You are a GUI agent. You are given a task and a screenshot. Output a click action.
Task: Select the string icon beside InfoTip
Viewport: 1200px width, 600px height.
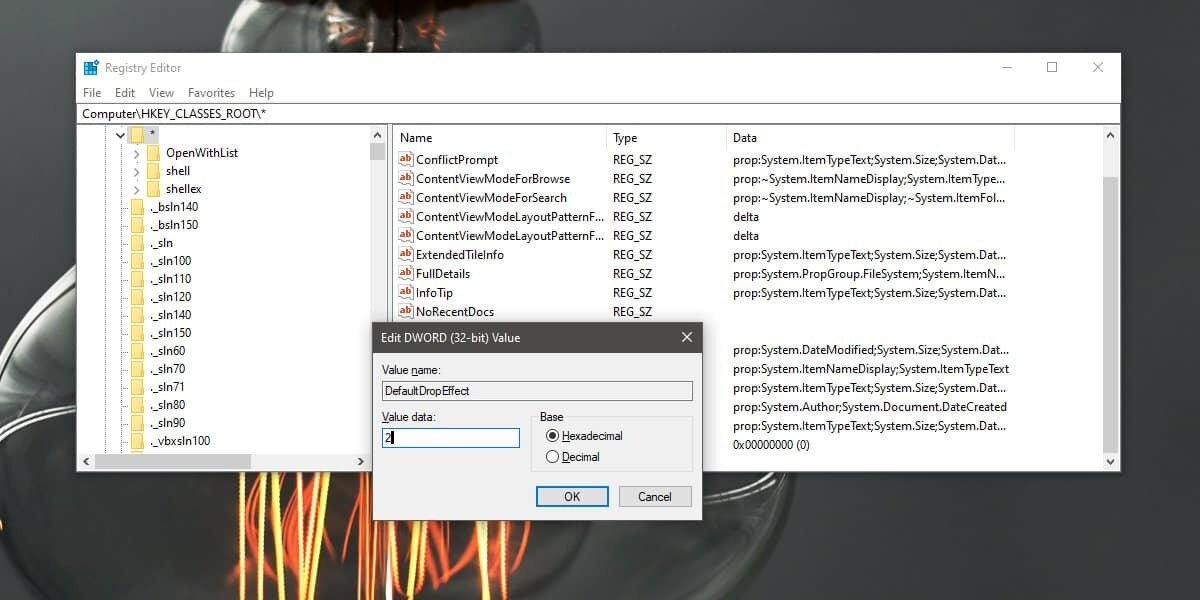tap(406, 292)
